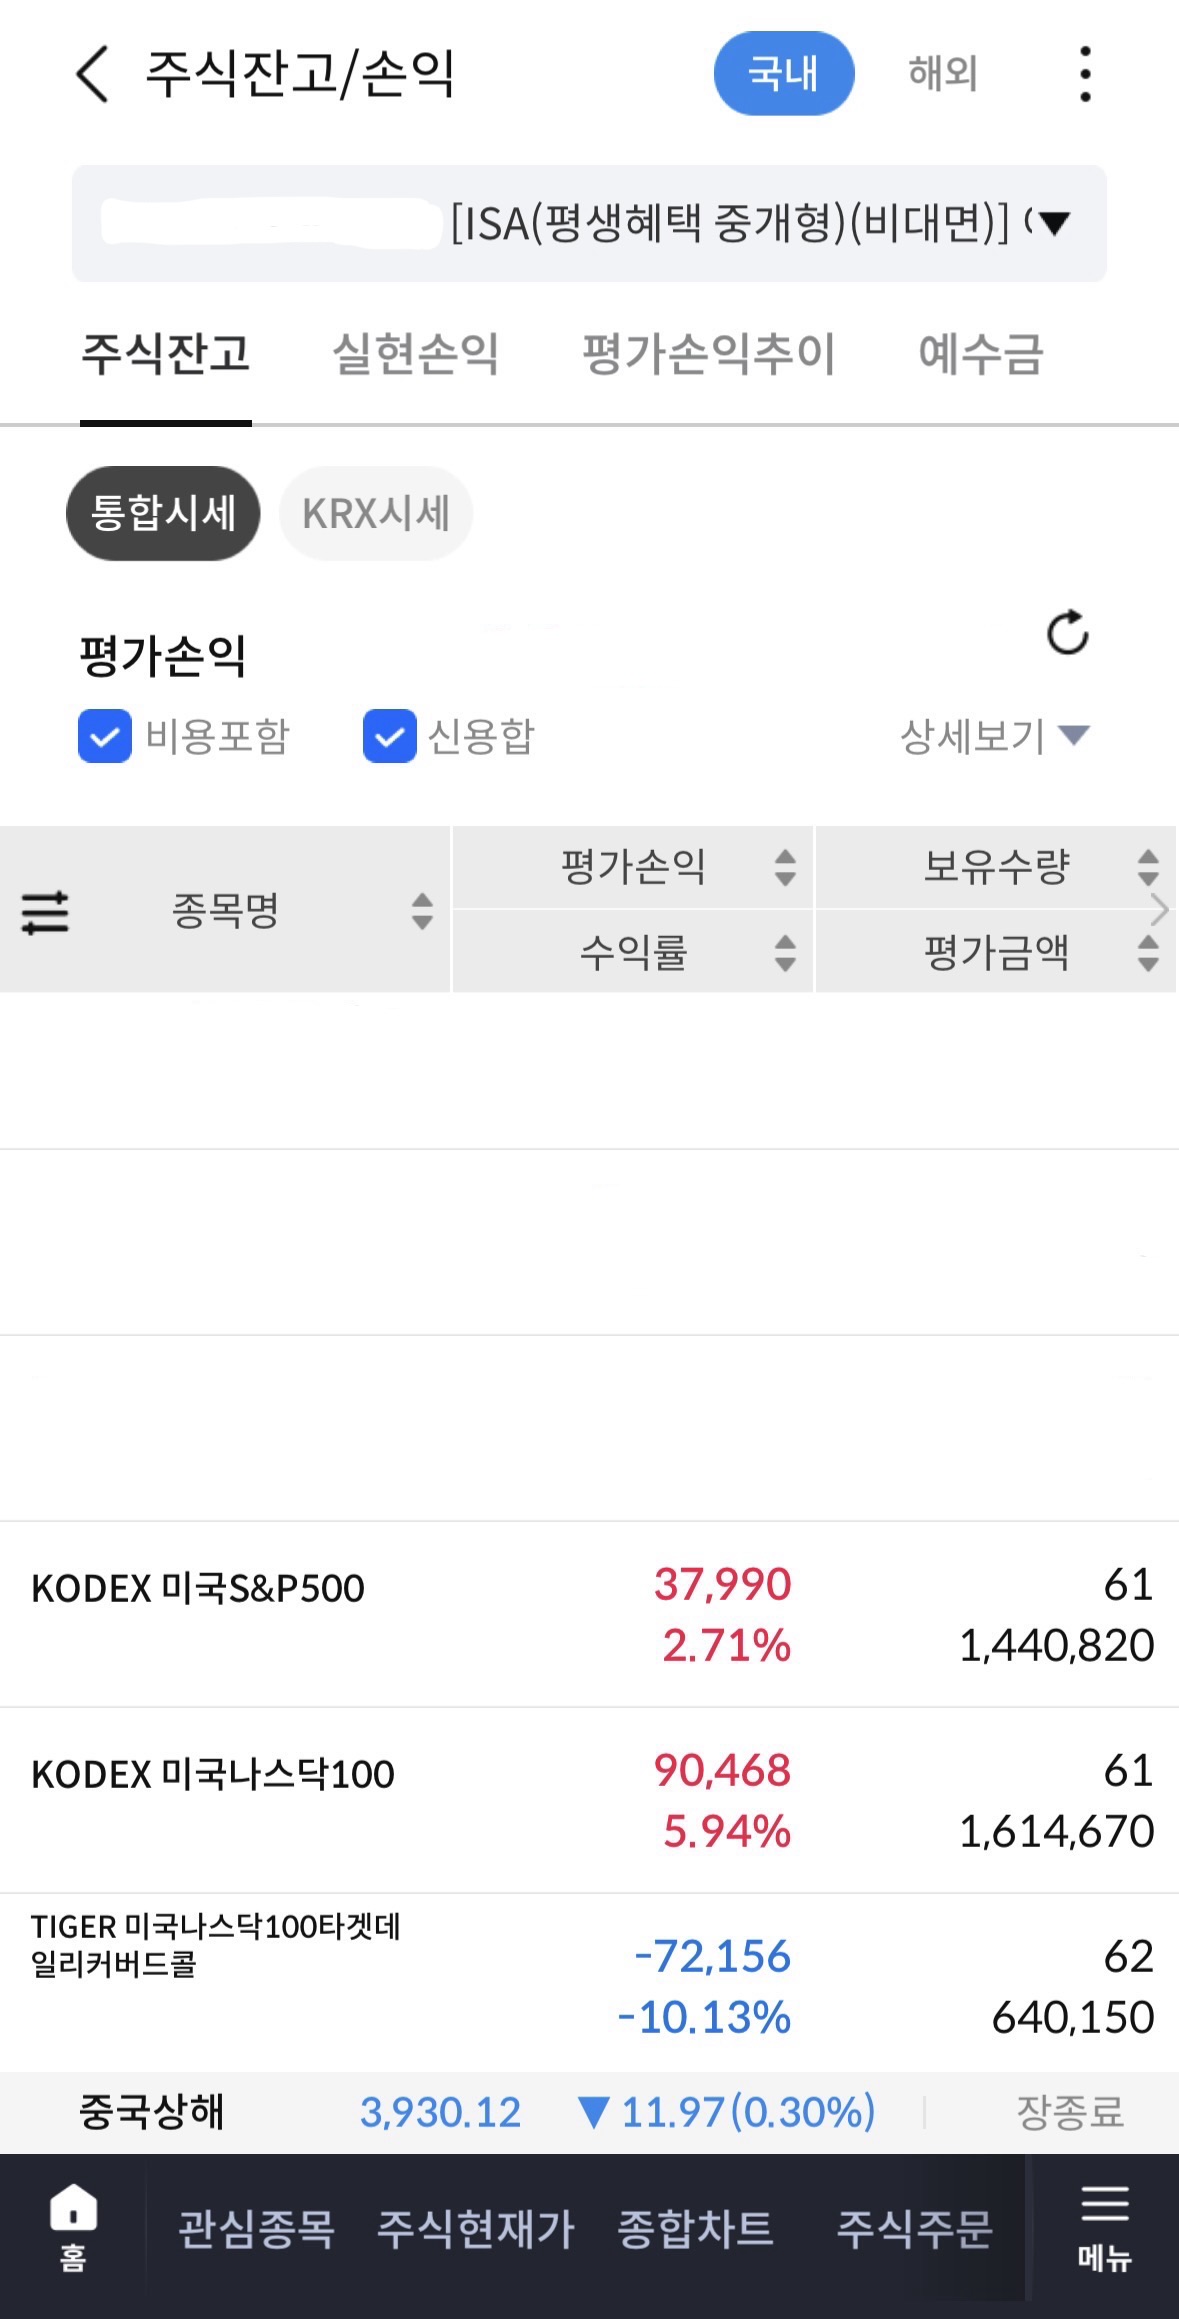
Task: Sort by 평가금액 column arrows
Action: 1148,952
